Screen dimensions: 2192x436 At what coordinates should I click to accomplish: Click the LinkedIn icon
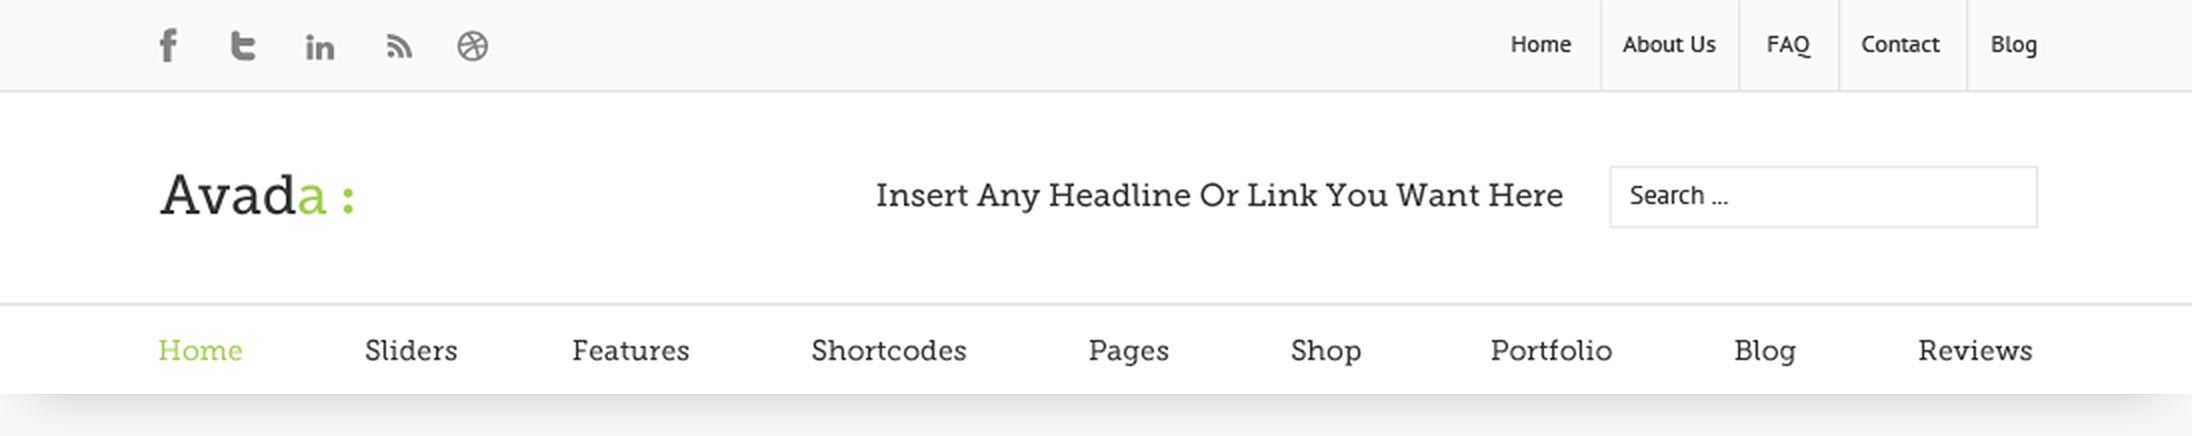point(320,47)
